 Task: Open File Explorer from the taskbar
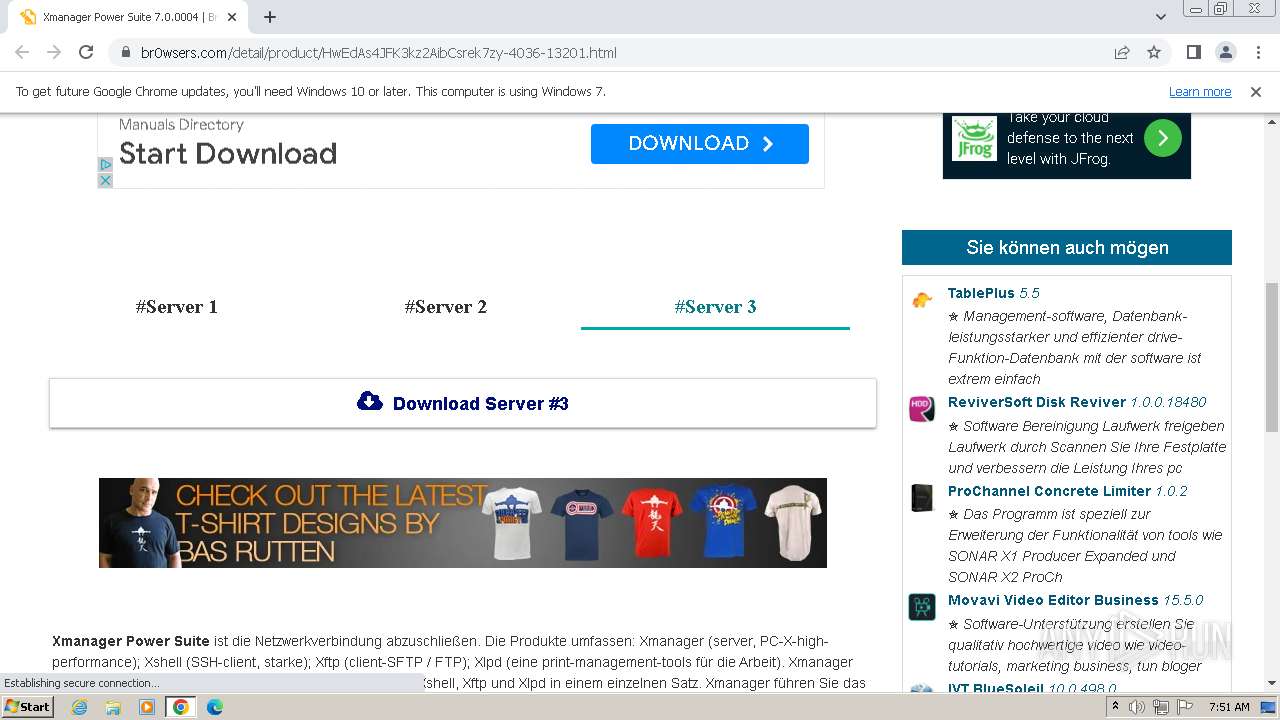pos(113,707)
